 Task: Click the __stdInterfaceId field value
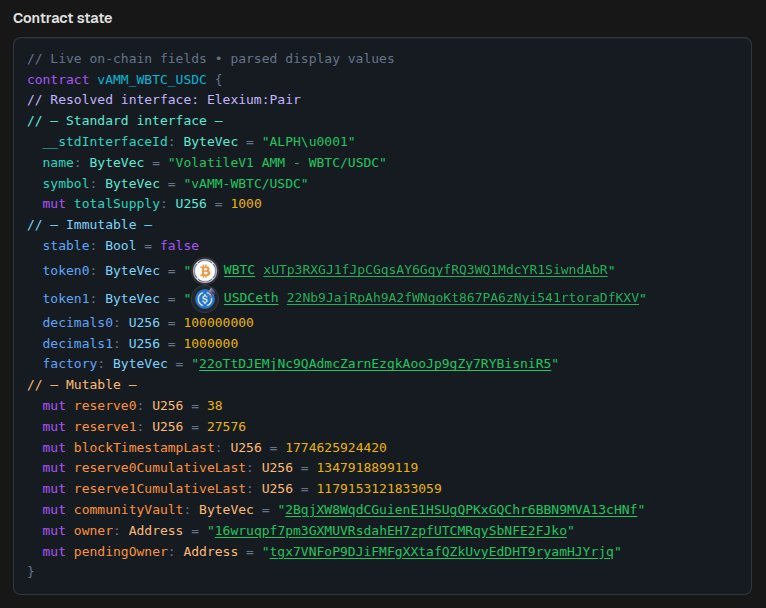click(x=308, y=142)
